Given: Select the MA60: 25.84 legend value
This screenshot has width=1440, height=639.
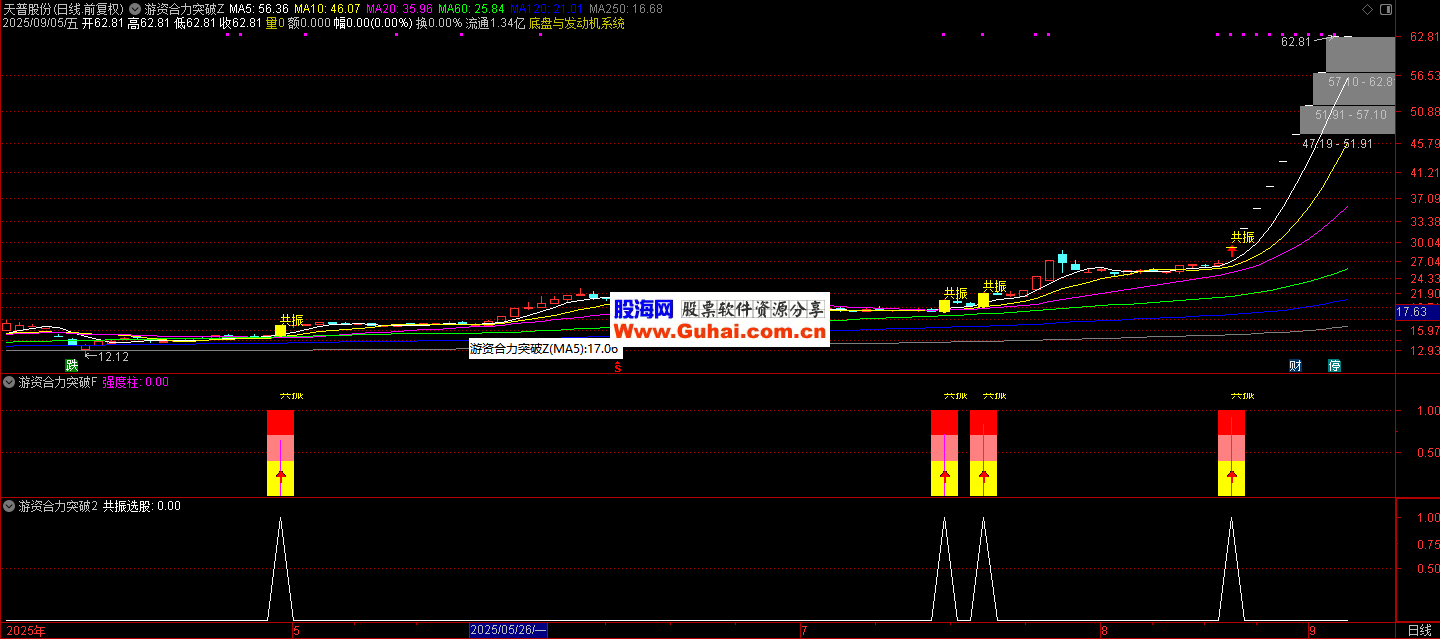Looking at the screenshot, I should click(472, 8).
